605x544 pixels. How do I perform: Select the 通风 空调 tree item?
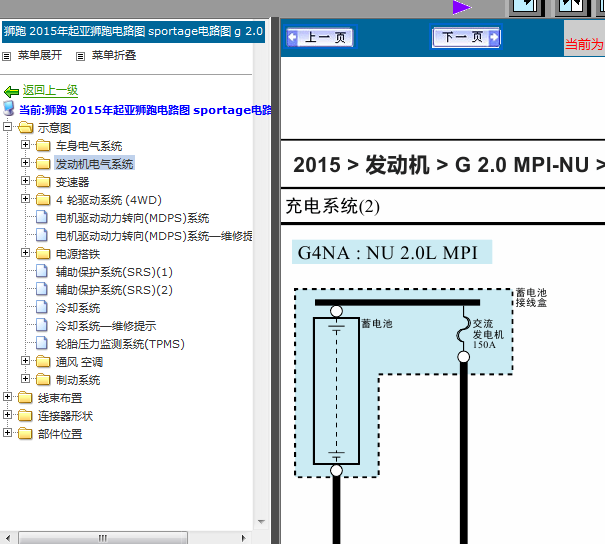pos(79,362)
